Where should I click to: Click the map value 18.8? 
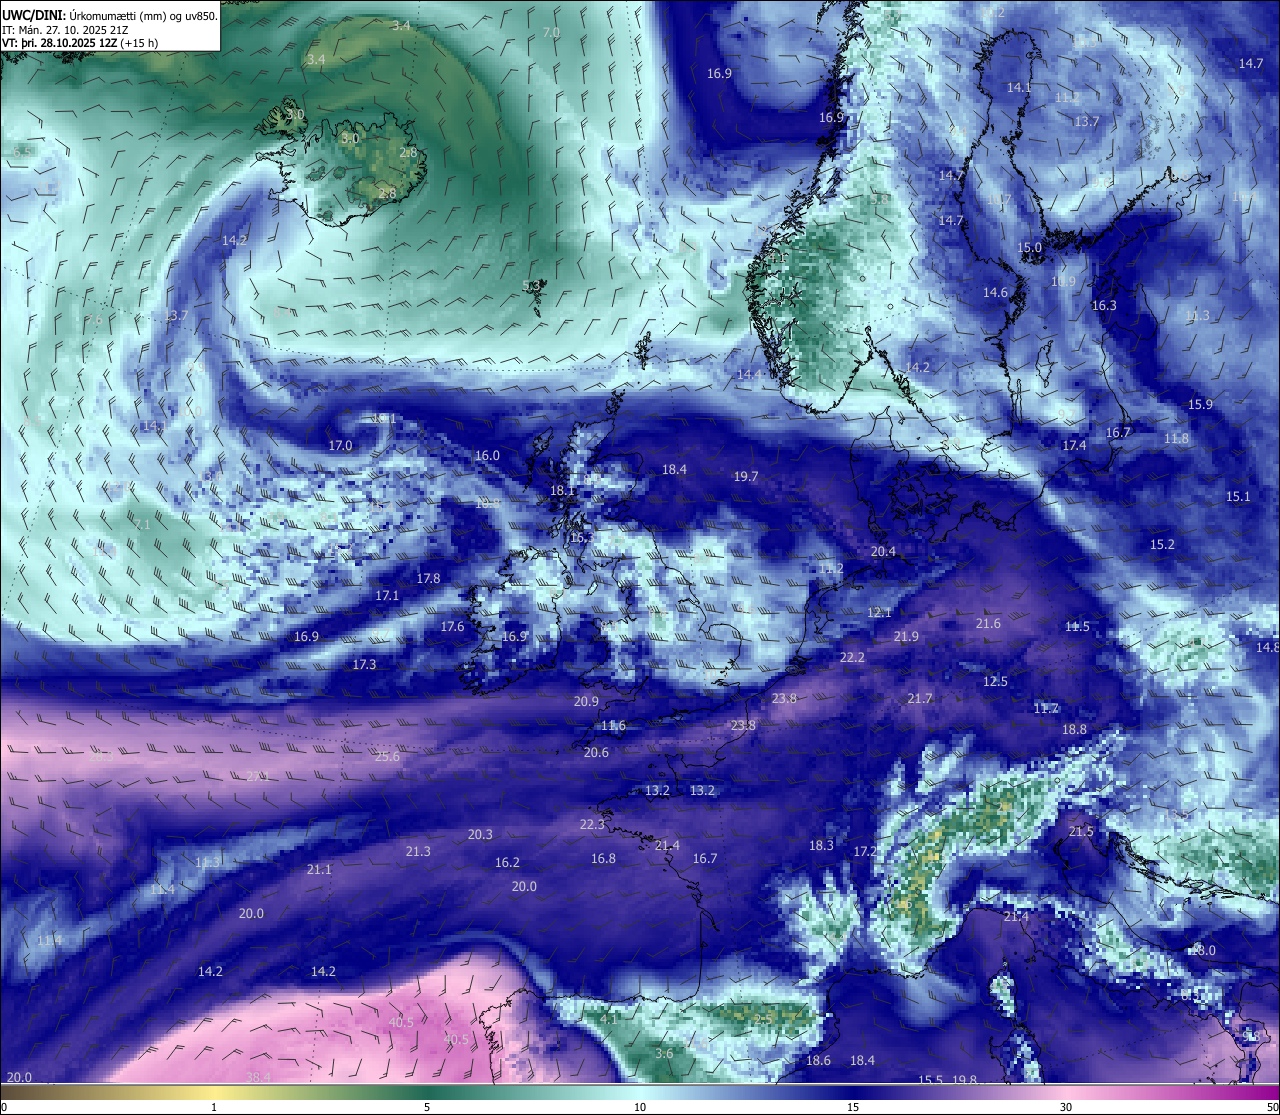(1074, 729)
